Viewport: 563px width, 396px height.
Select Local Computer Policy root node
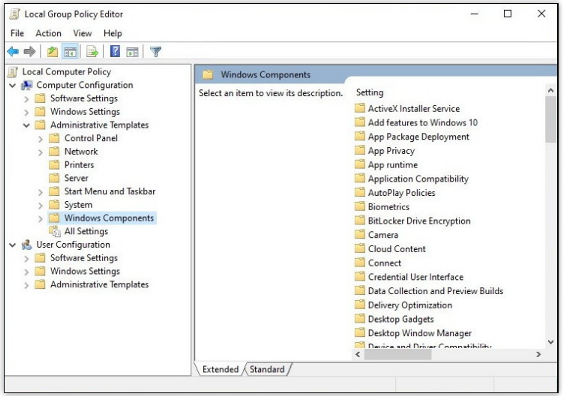pyautogui.click(x=66, y=72)
